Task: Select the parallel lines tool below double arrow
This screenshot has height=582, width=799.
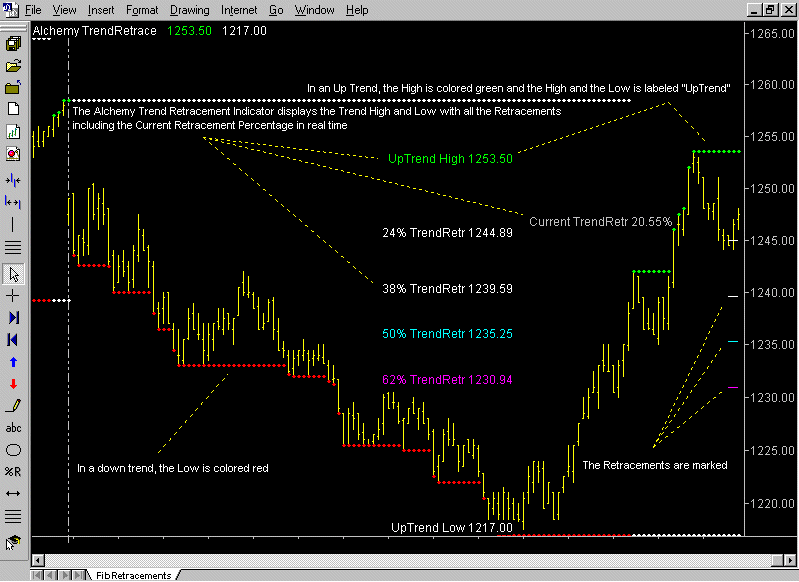Action: click(13, 516)
